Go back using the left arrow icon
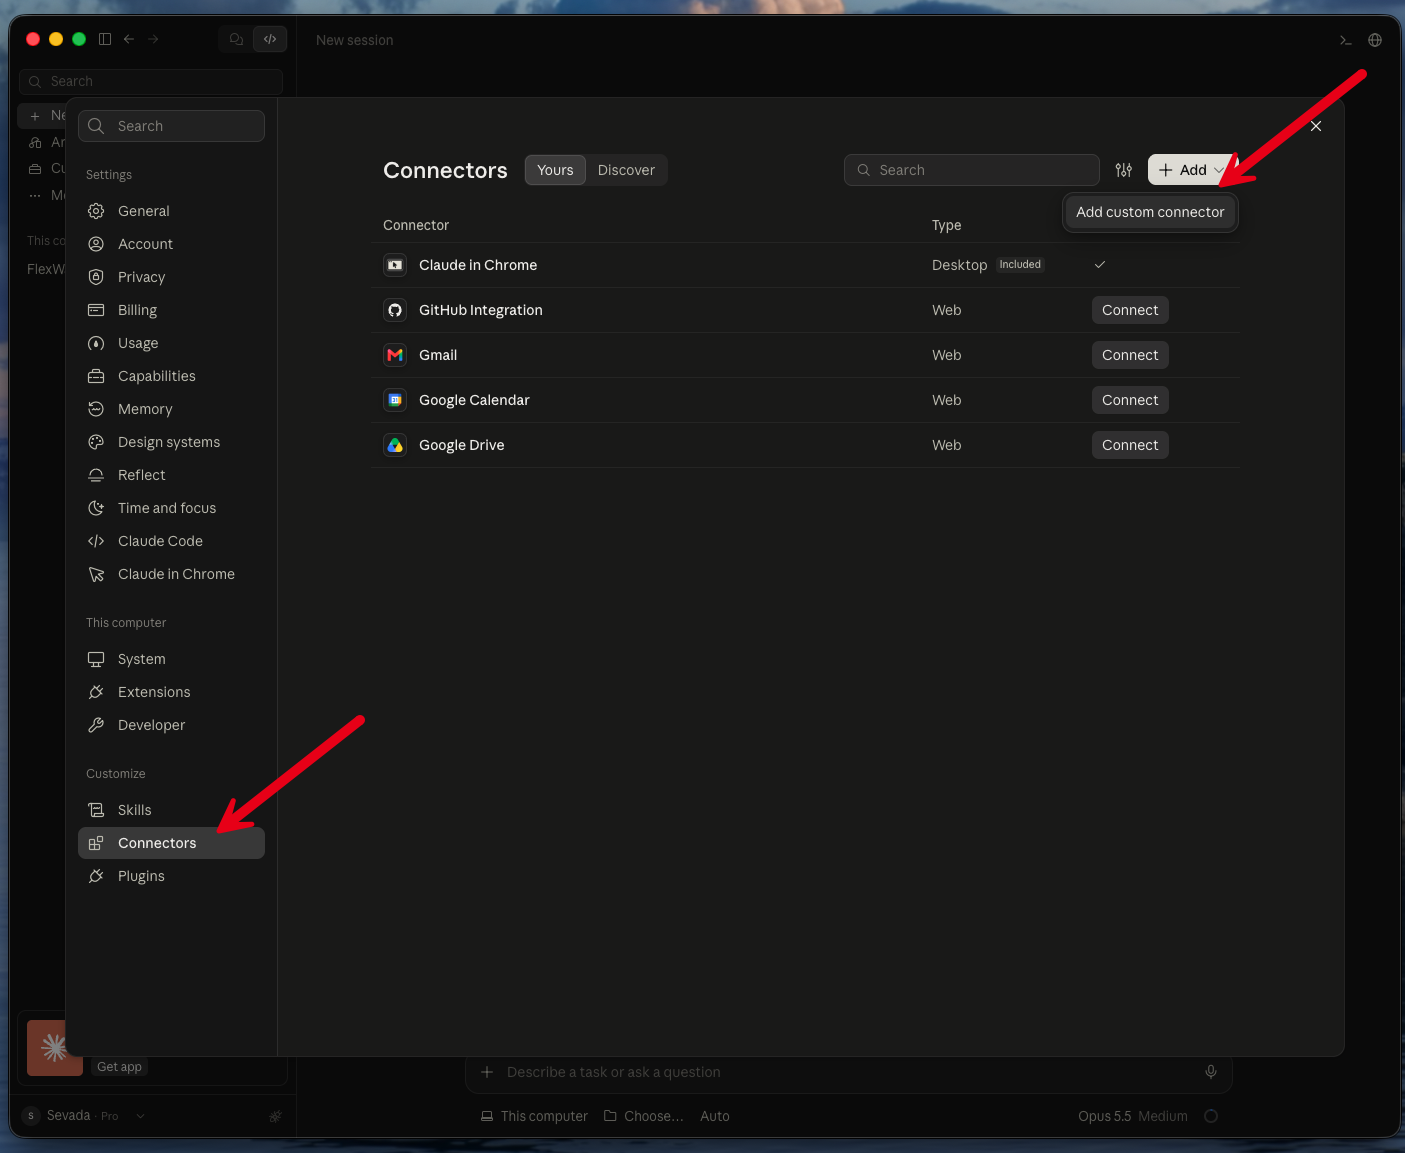The height and width of the screenshot is (1153, 1405). click(129, 39)
